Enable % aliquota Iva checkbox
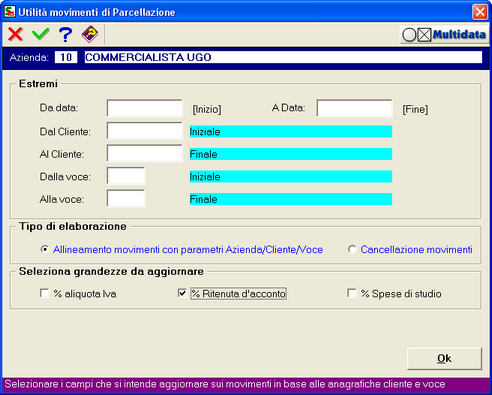492x395 pixels. 44,293
